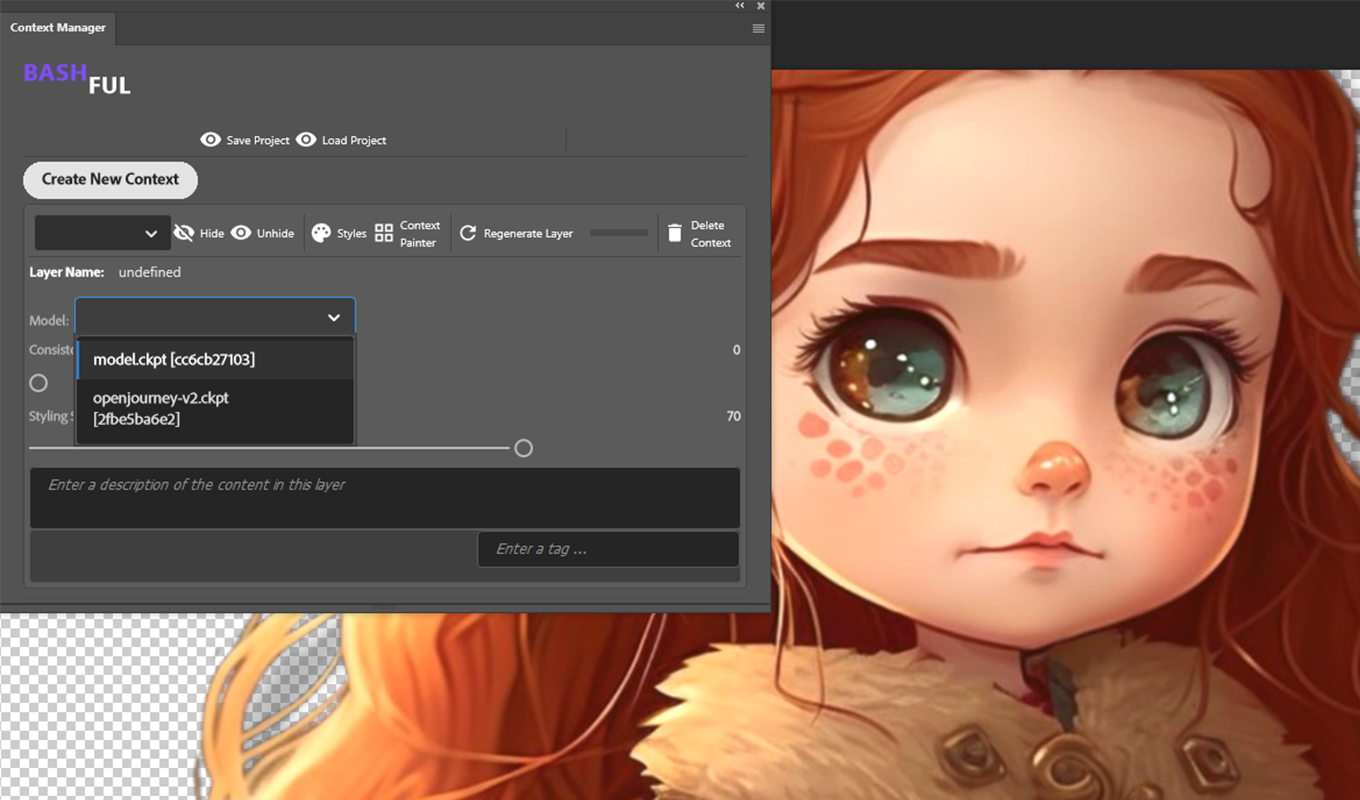Image resolution: width=1360 pixels, height=800 pixels.
Task: Click the Regenerate Layer progress bar
Action: point(619,233)
